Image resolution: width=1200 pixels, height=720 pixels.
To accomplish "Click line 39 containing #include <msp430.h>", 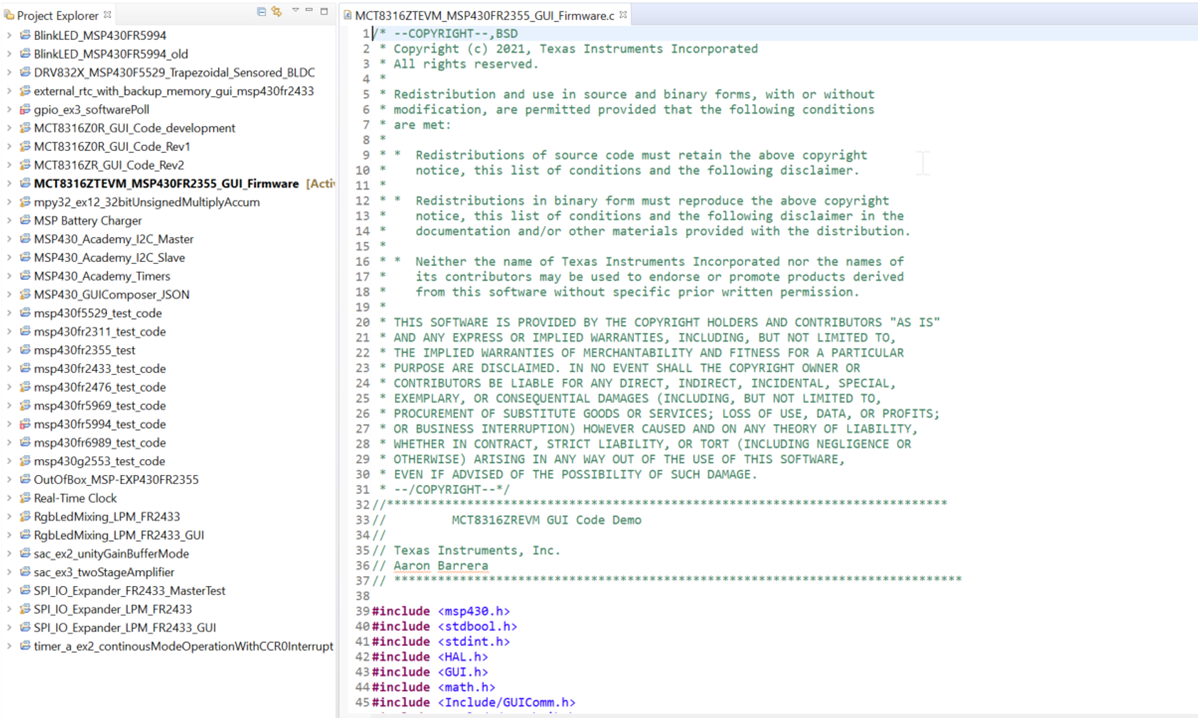I will [x=450, y=610].
